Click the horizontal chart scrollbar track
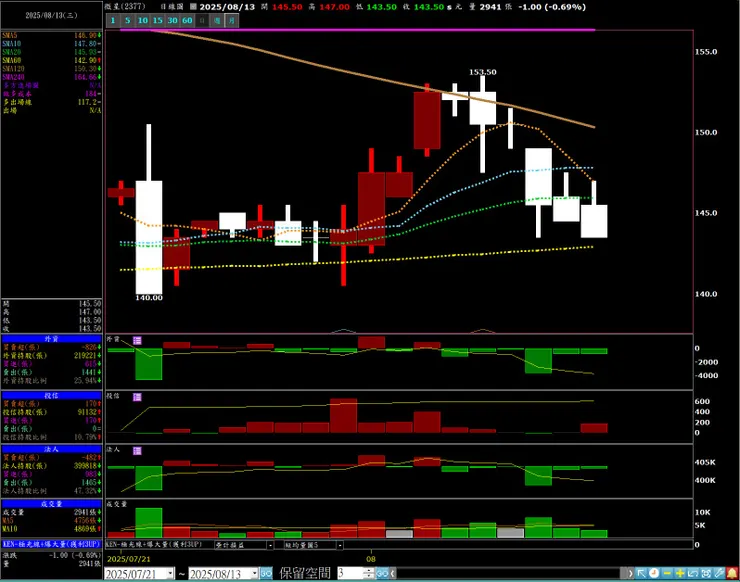The width and height of the screenshot is (740, 582). click(x=510, y=574)
